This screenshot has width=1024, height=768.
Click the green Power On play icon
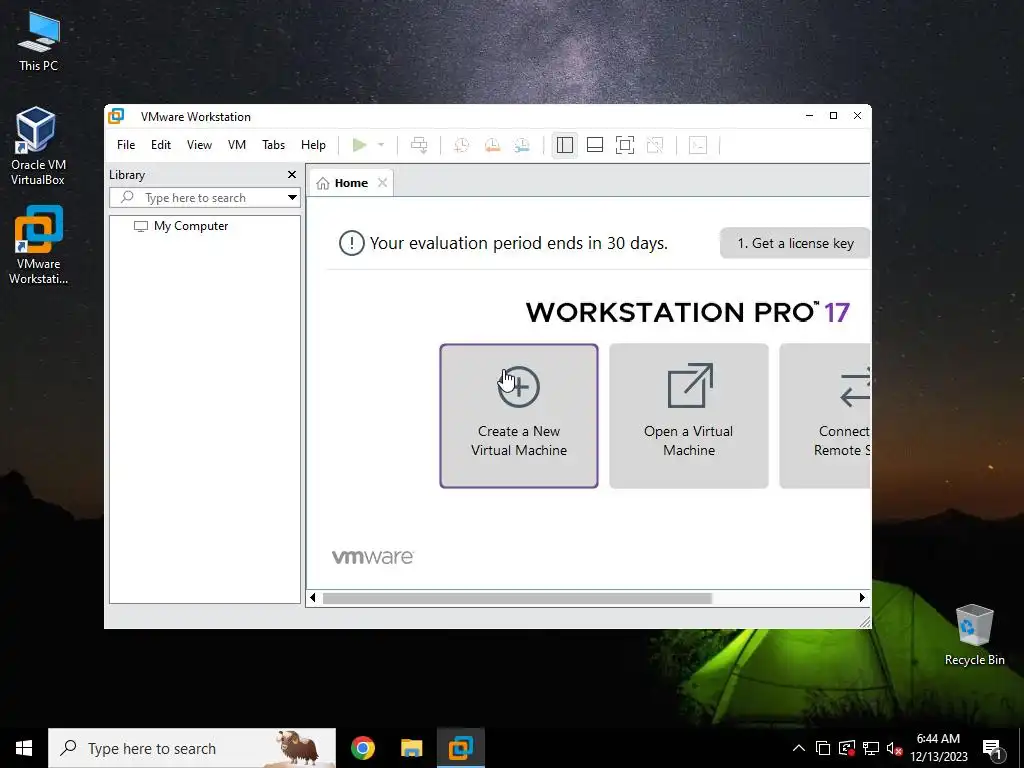click(x=359, y=145)
